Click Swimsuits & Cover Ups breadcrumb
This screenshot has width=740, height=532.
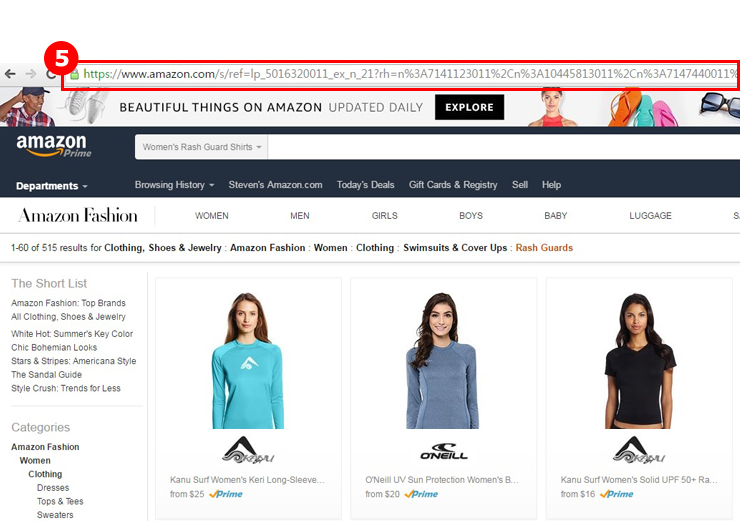(x=455, y=248)
